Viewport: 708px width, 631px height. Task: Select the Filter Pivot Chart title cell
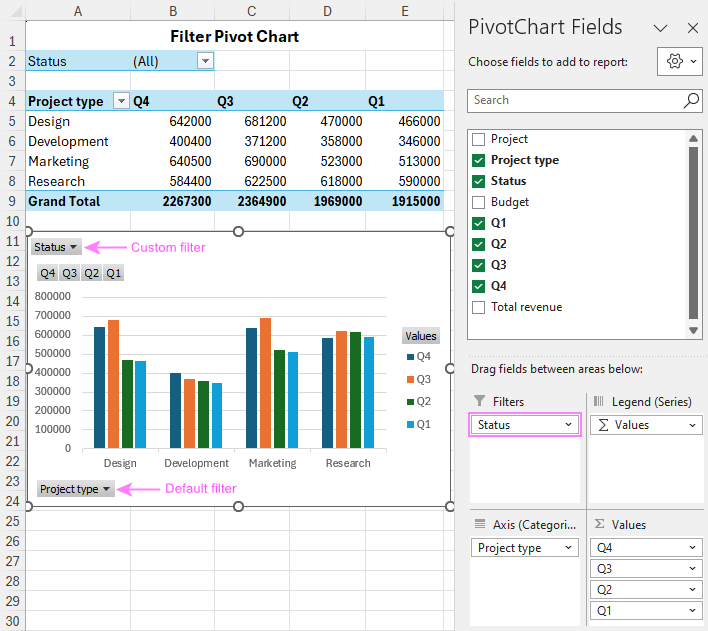click(235, 36)
